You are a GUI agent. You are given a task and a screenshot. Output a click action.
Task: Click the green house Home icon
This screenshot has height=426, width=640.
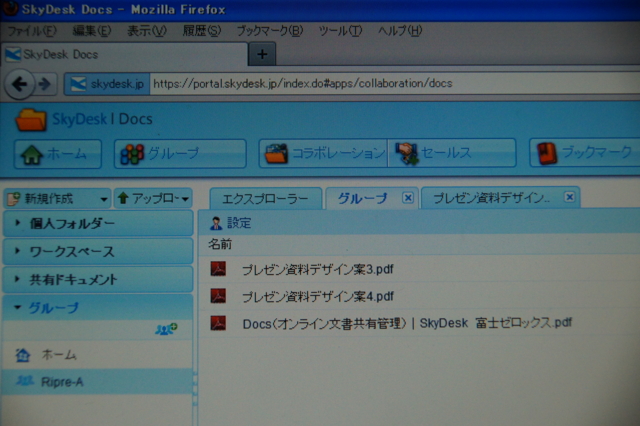tap(31, 155)
